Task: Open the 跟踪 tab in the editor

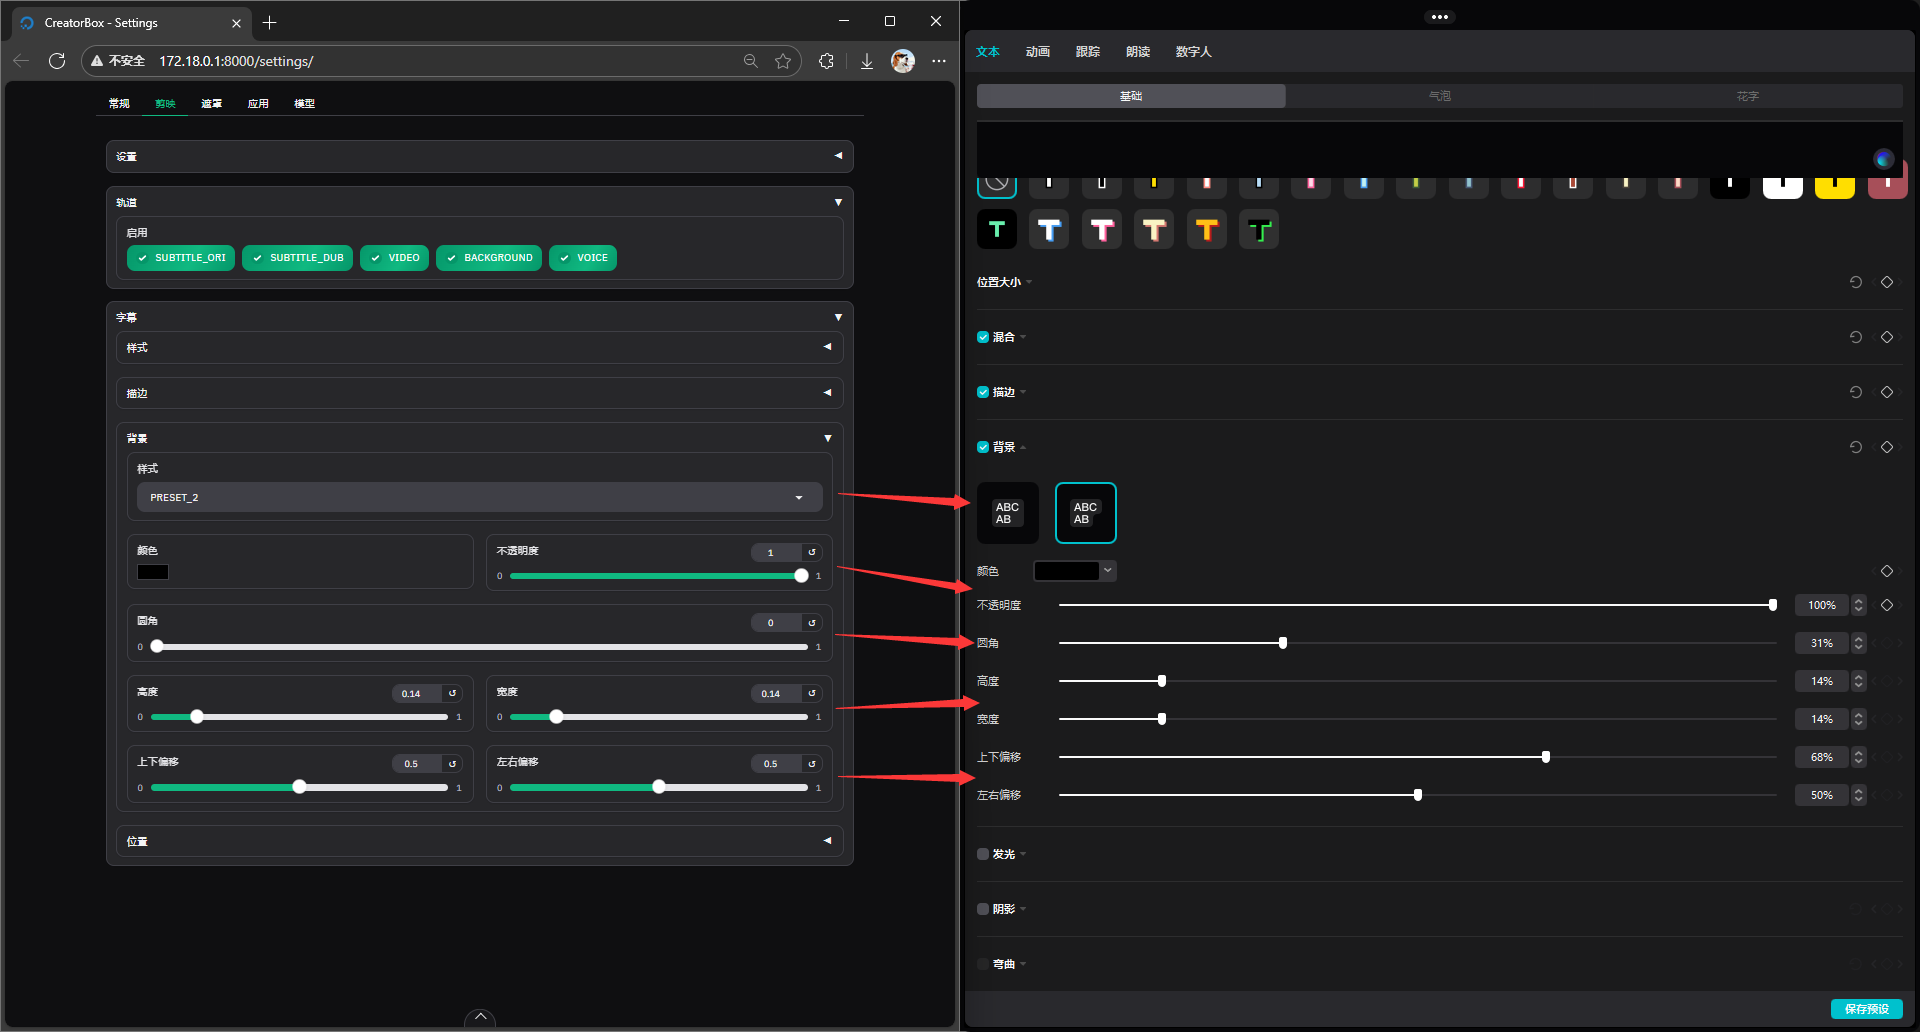Action: [x=1088, y=52]
